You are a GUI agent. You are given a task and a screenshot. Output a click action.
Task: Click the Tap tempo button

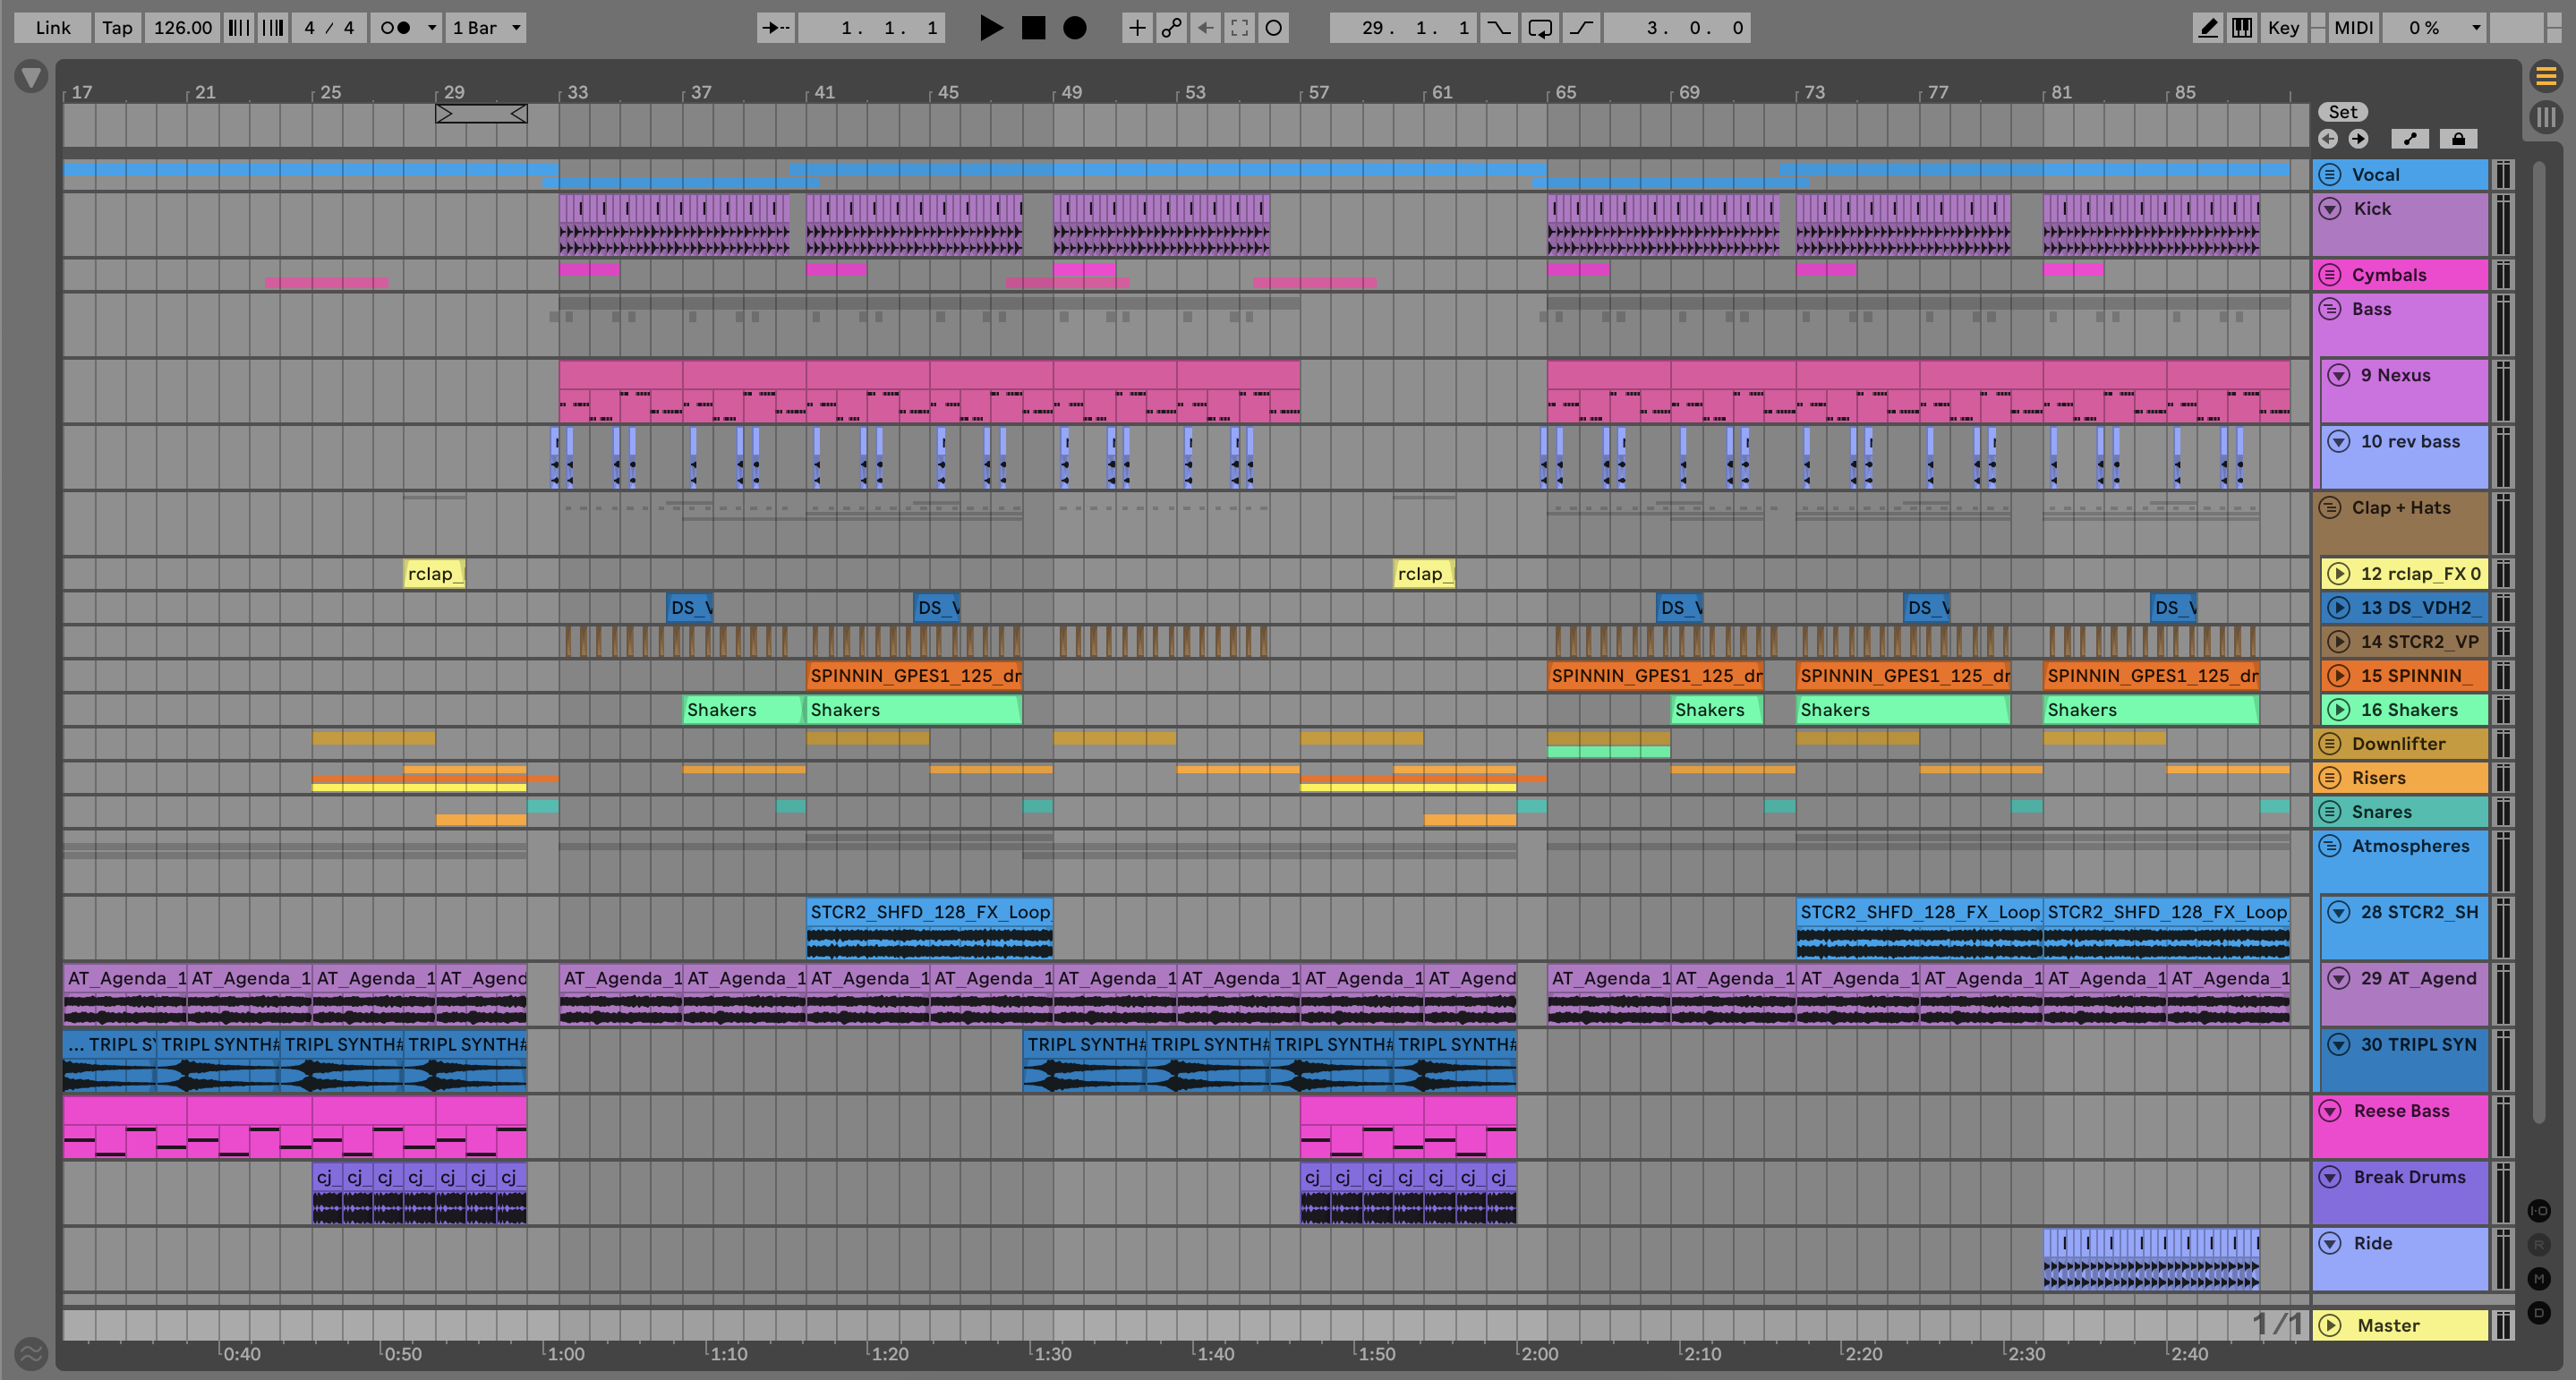117,28
